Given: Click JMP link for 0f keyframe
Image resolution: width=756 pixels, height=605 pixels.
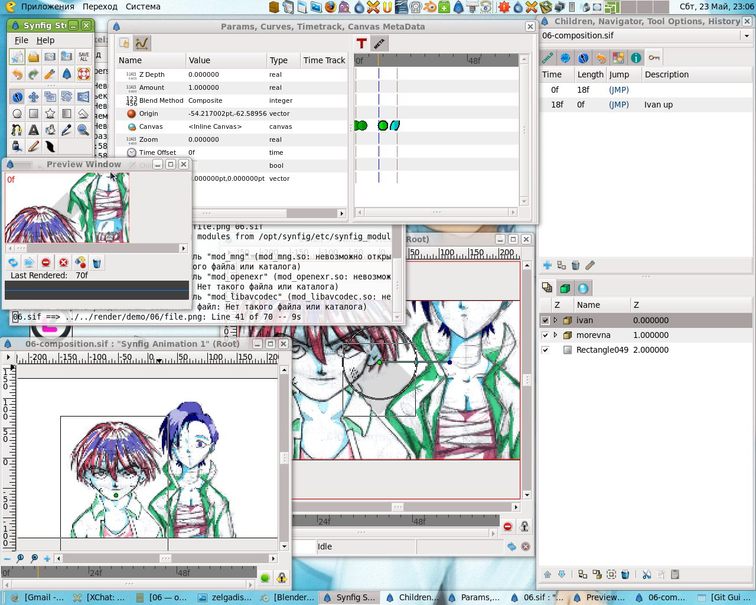Looking at the screenshot, I should click(619, 90).
